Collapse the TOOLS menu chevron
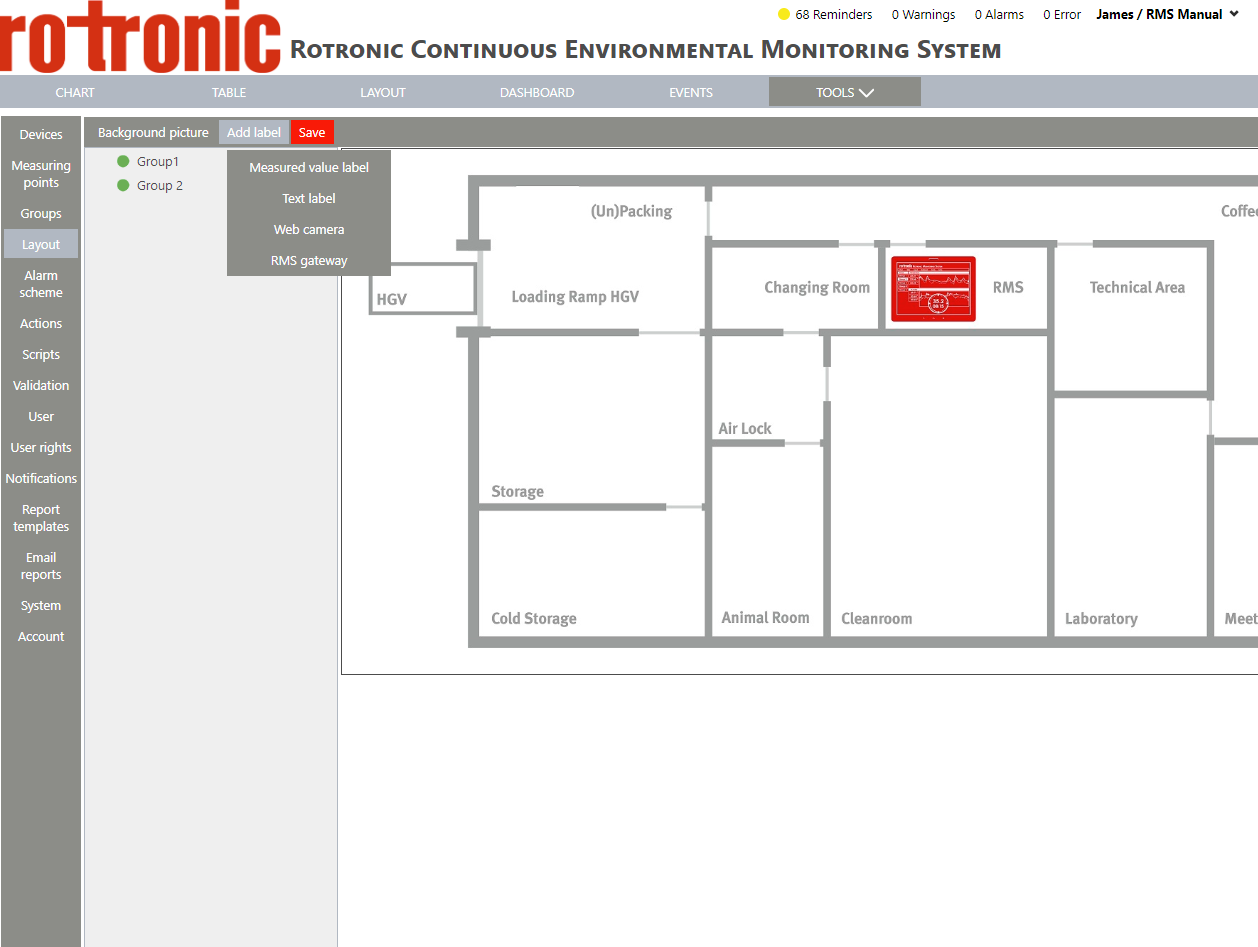Screen dimensions: 1258x947 click(866, 93)
